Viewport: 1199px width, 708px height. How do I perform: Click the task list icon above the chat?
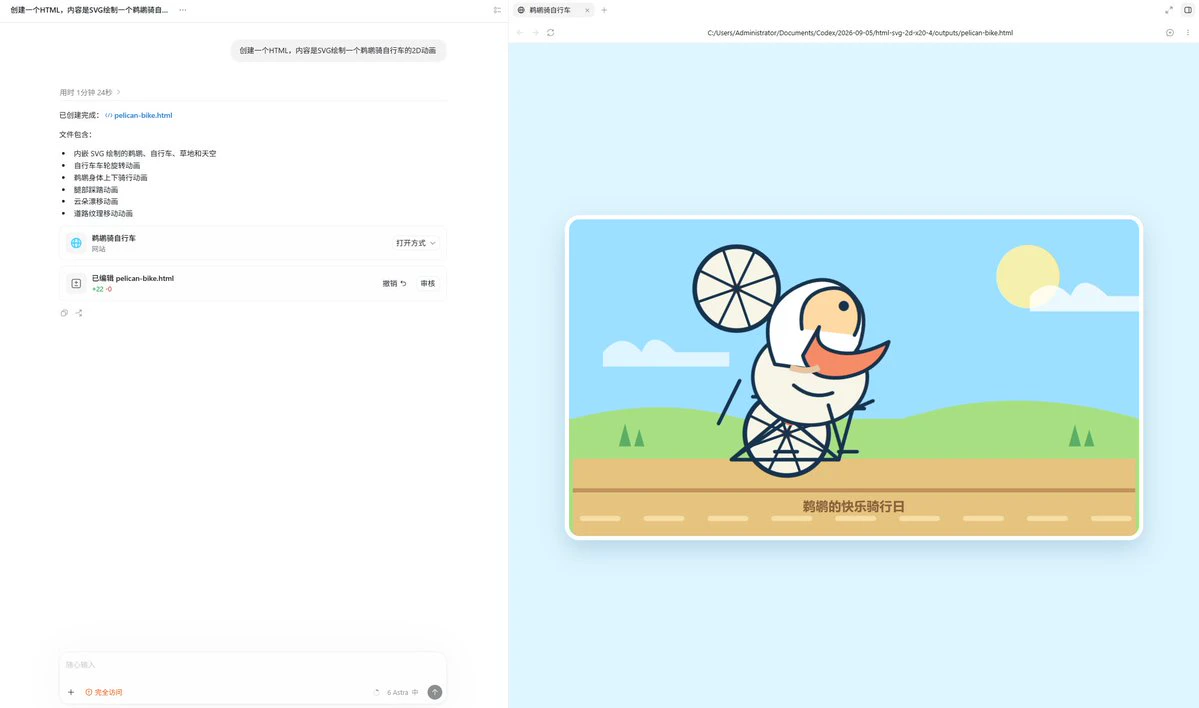pos(497,10)
